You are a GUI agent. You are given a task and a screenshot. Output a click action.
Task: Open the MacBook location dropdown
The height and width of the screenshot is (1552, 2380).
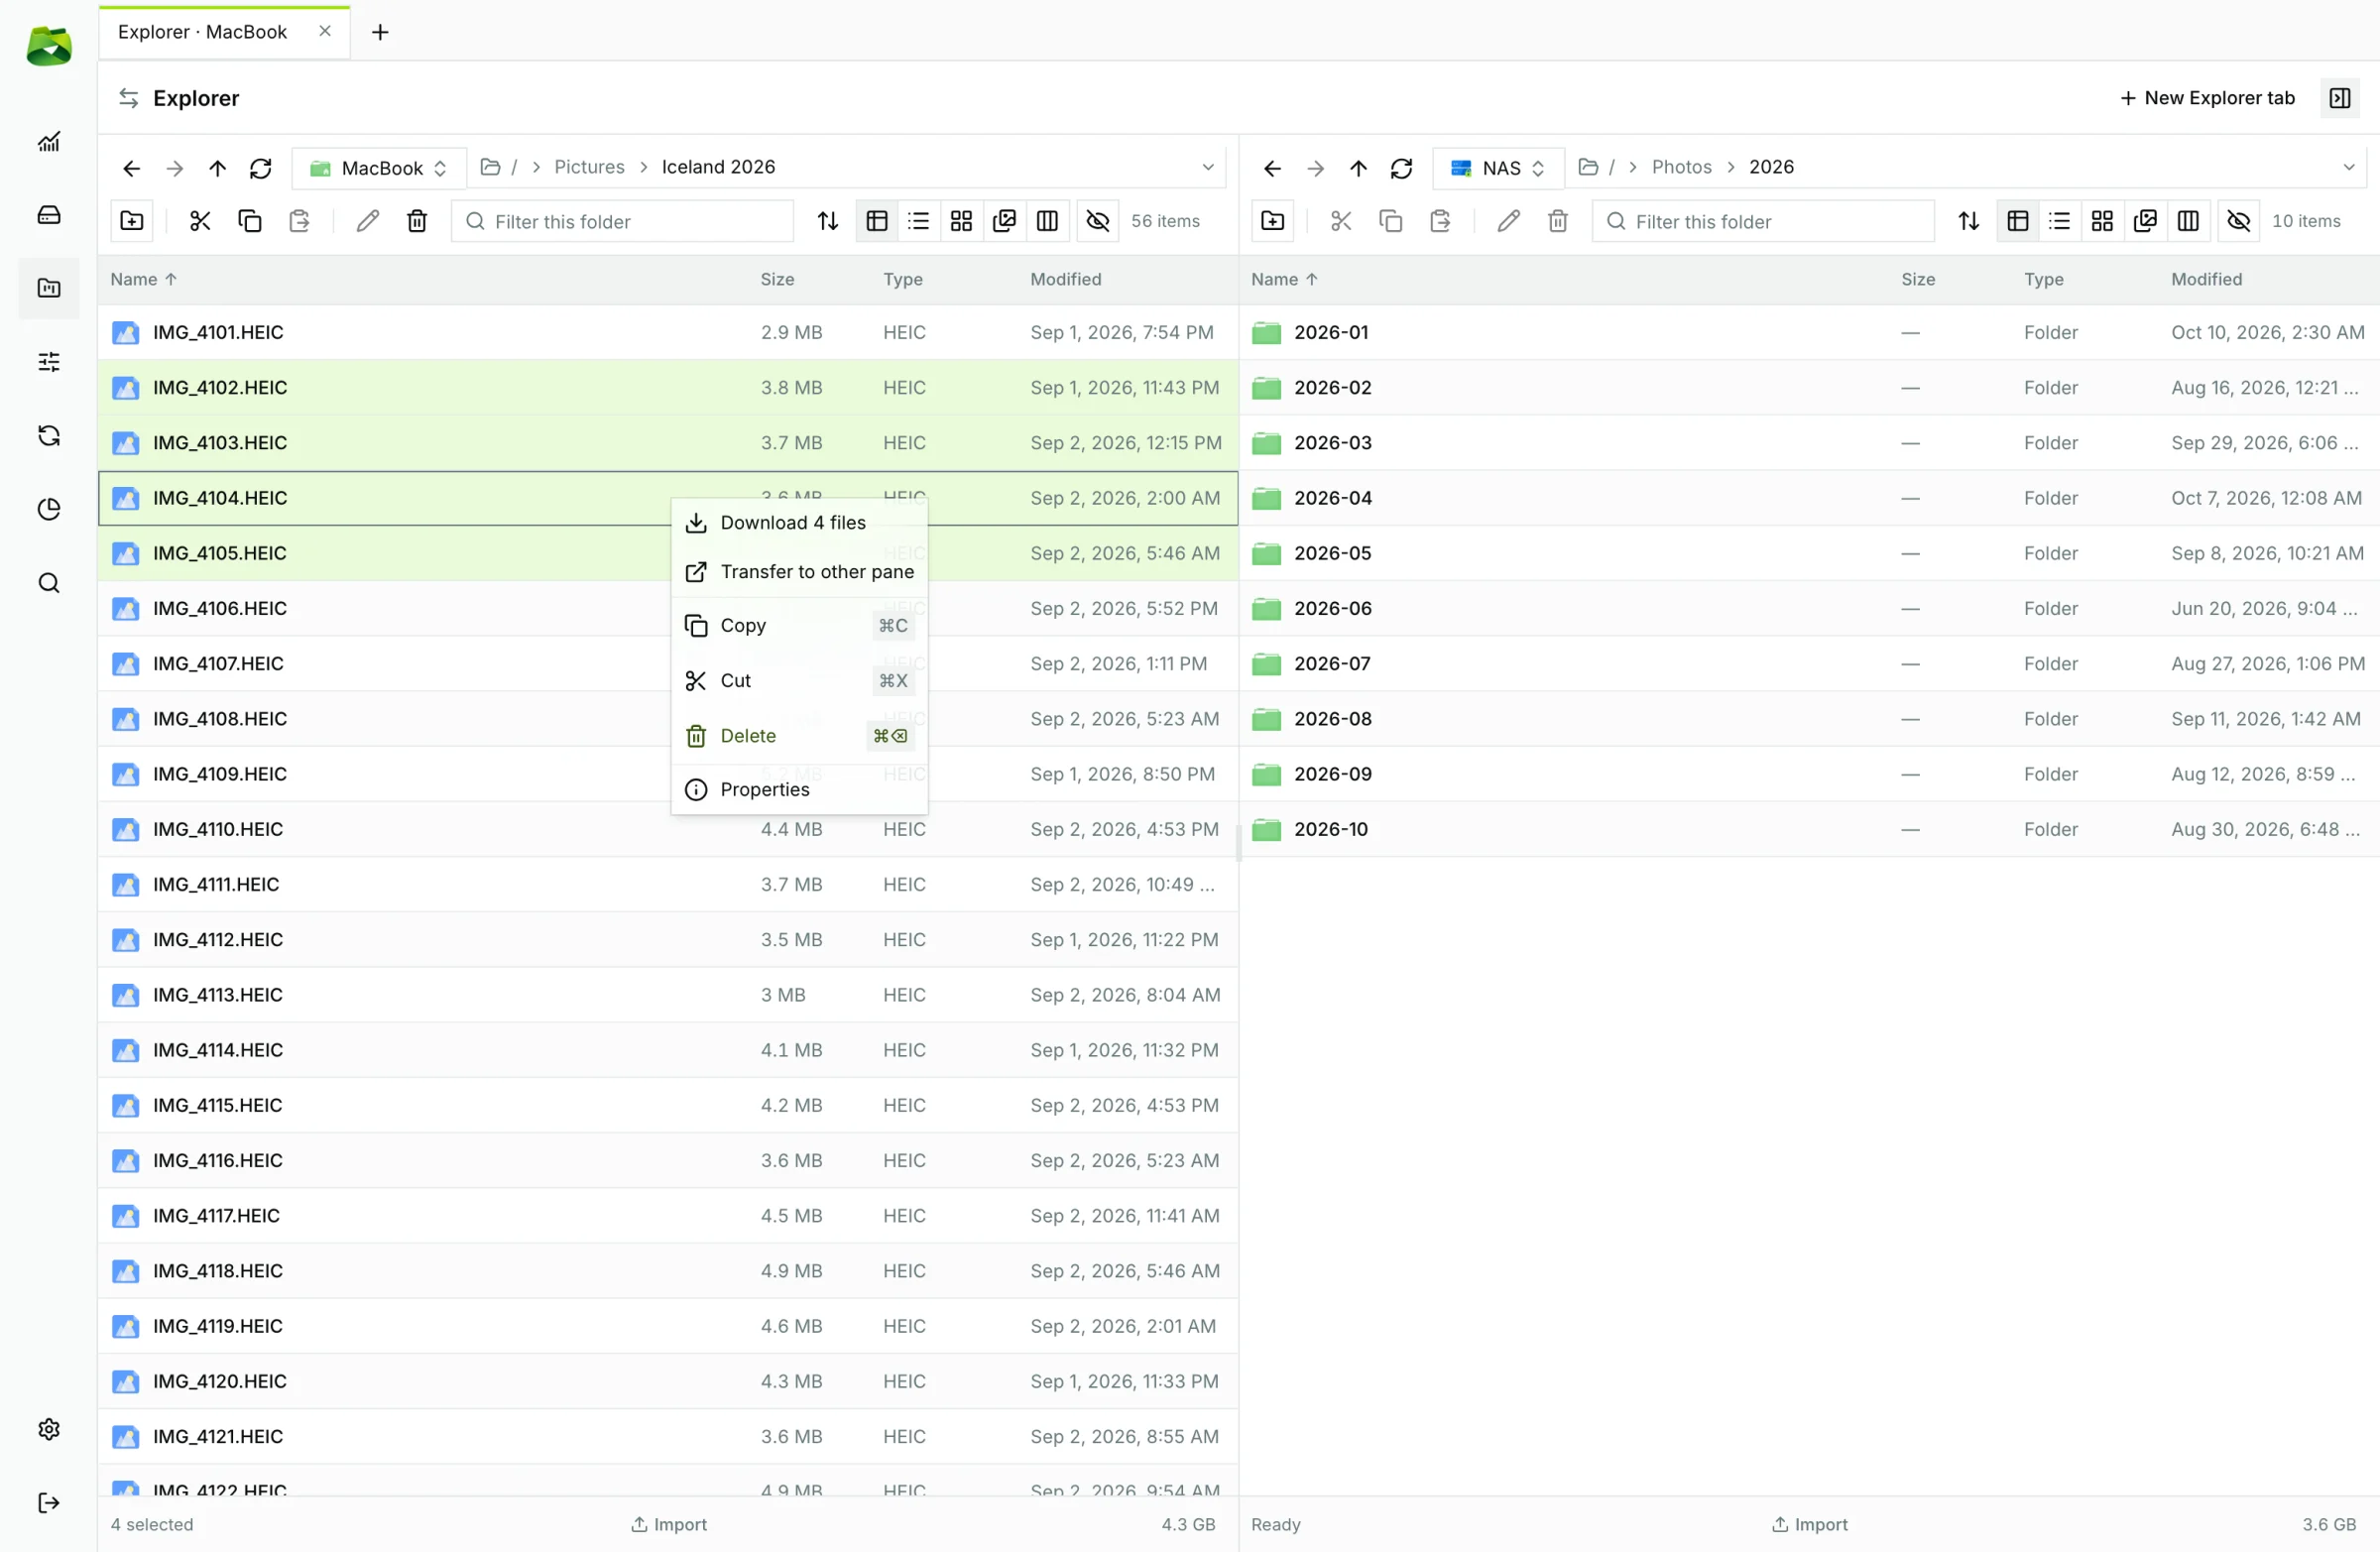click(x=379, y=168)
